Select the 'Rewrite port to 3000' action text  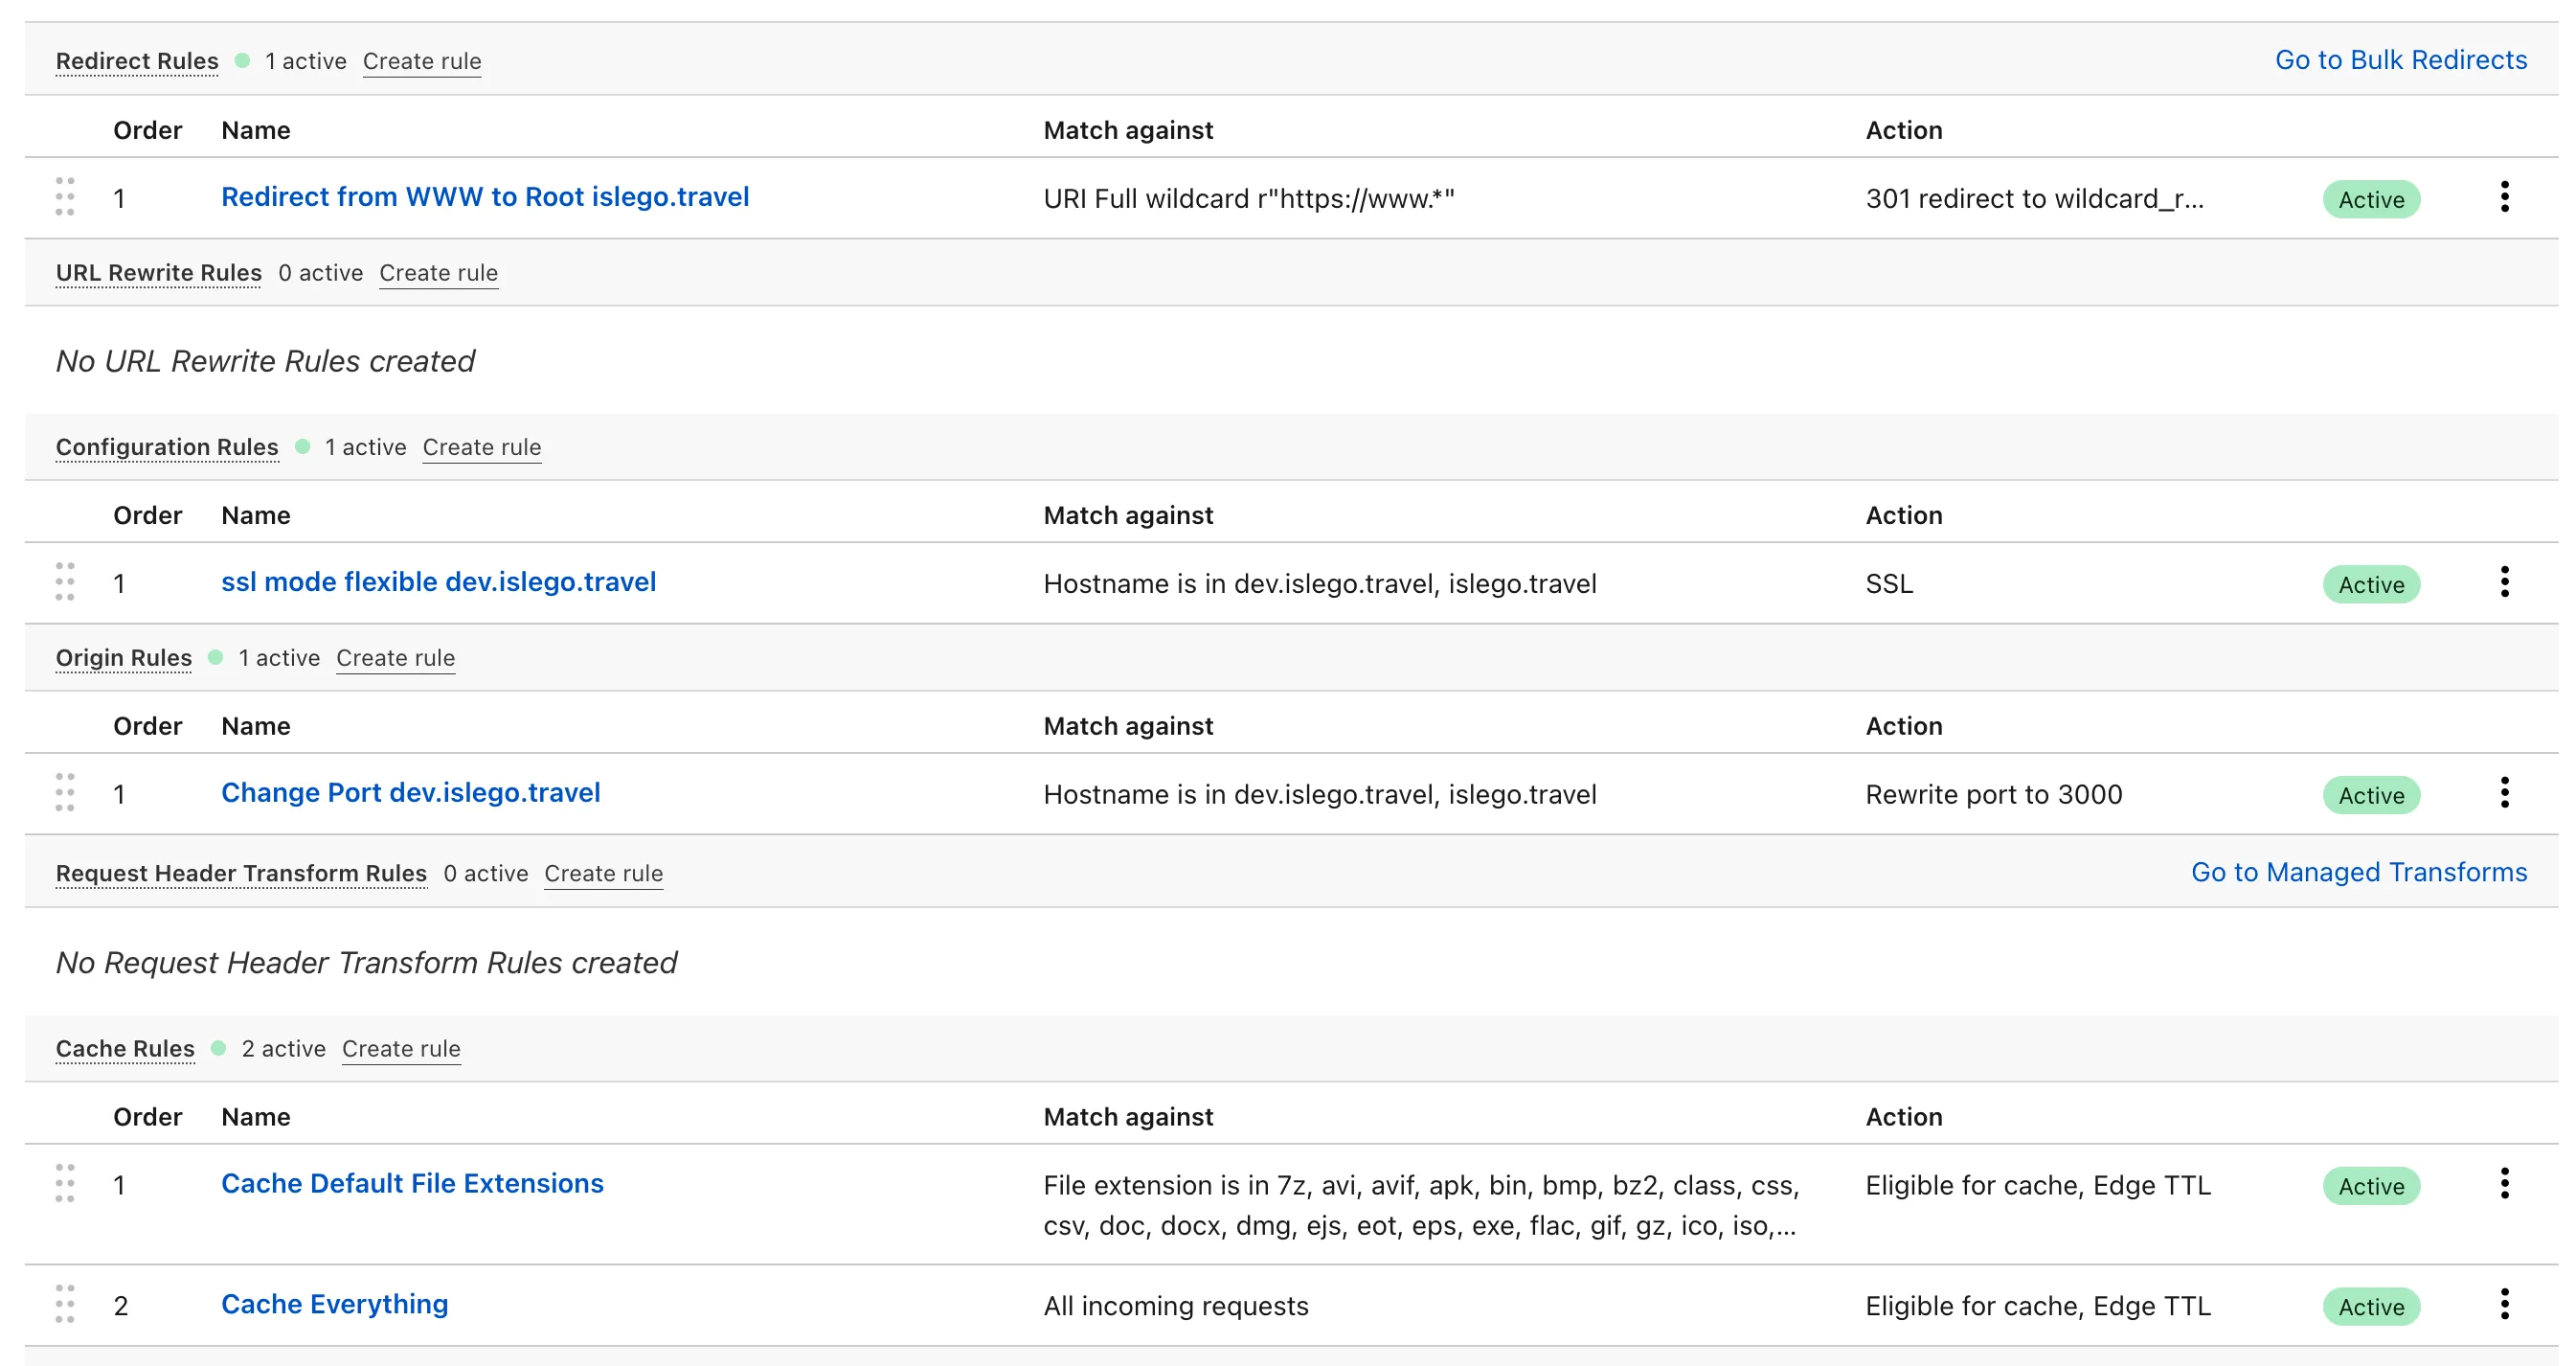point(1994,795)
